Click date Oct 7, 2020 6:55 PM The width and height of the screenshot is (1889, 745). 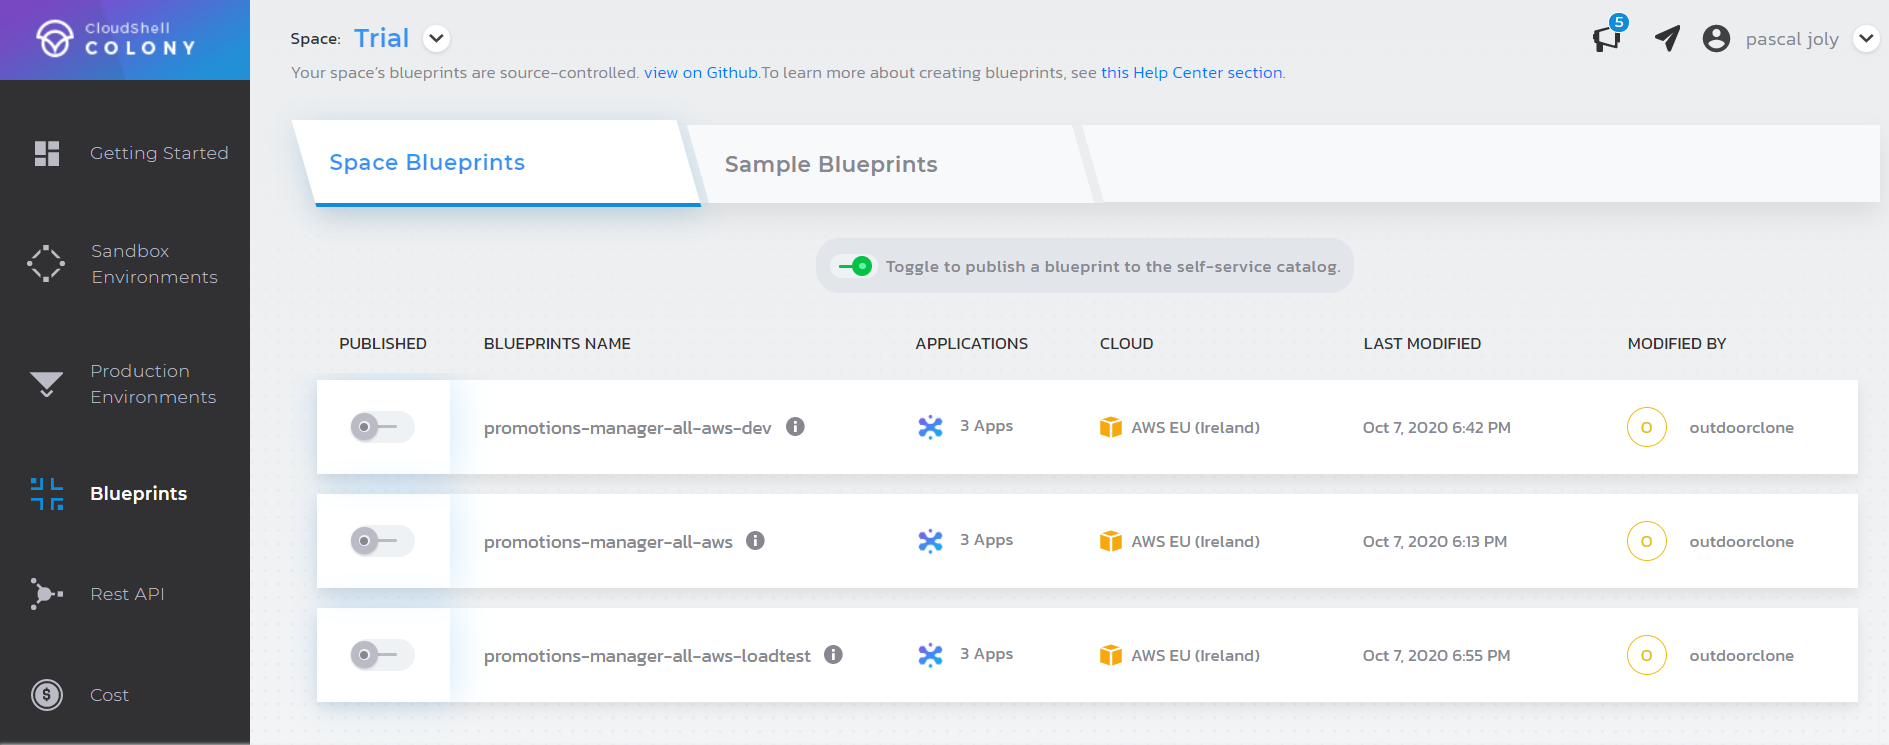[1436, 656]
